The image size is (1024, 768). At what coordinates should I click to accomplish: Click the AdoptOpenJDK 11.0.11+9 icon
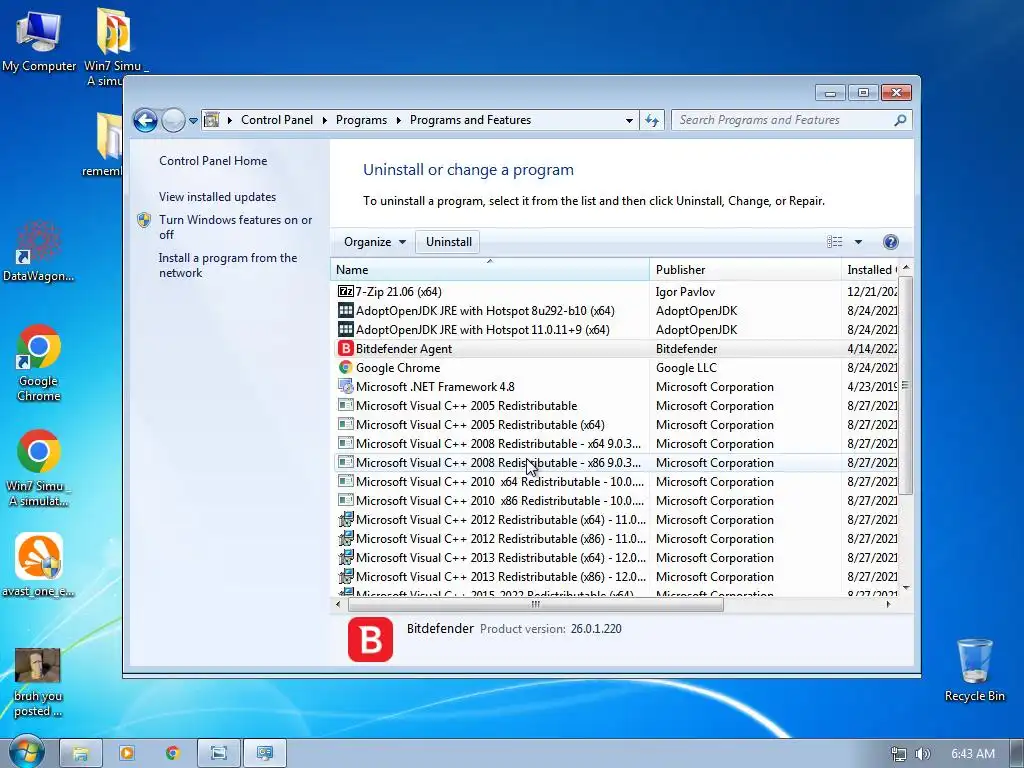(345, 329)
